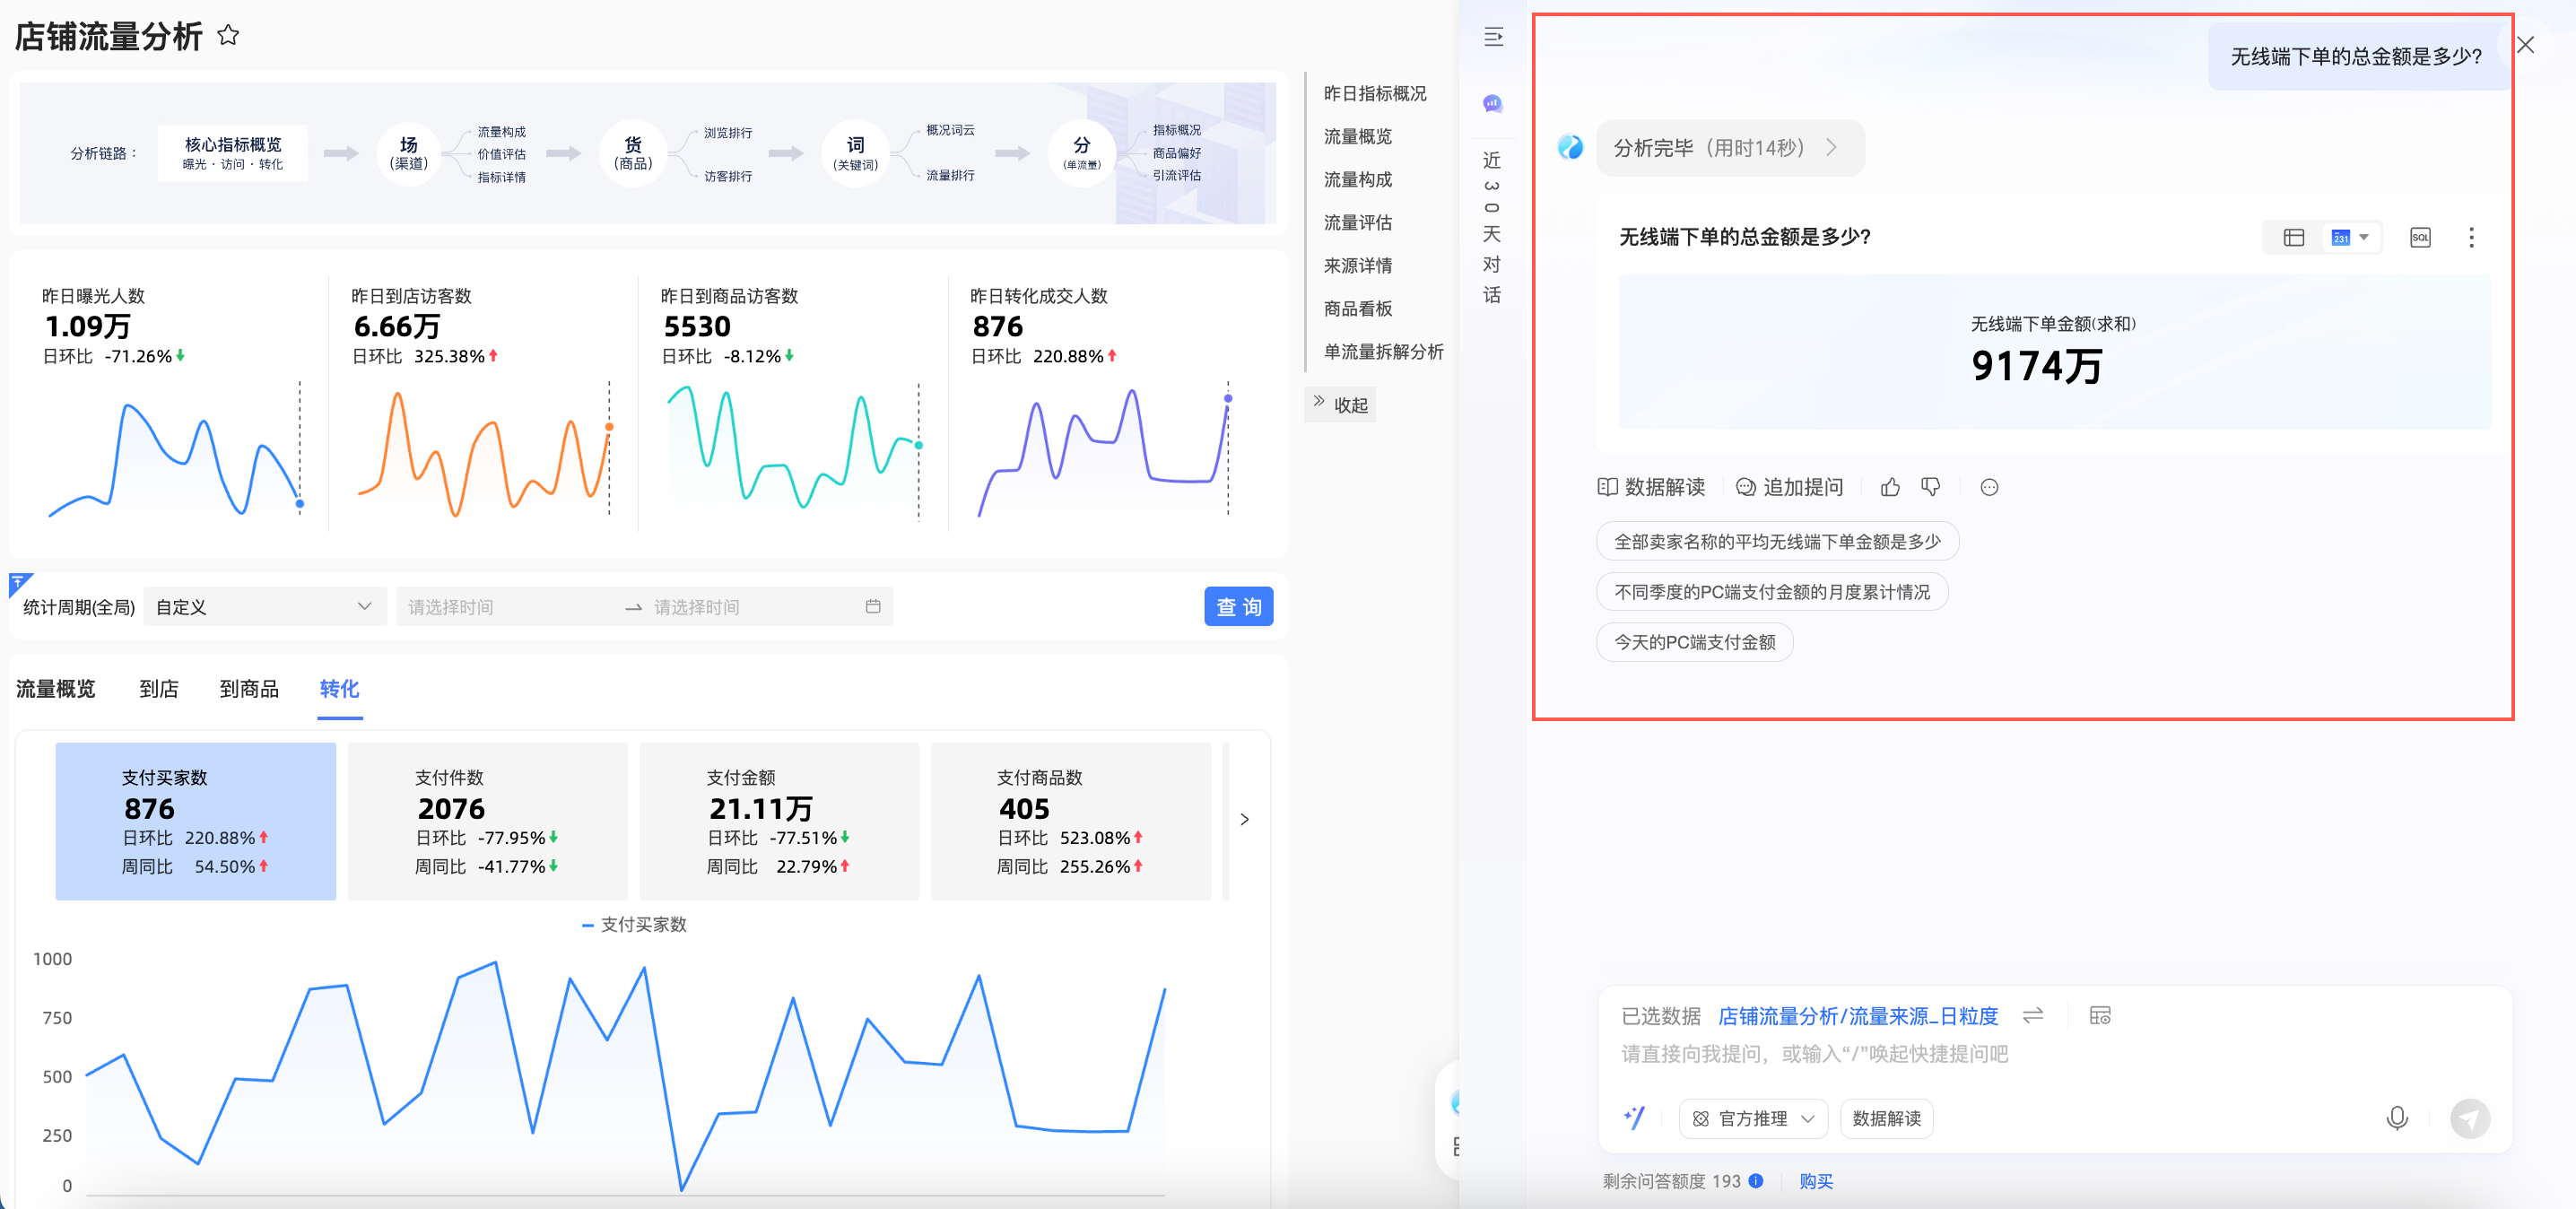
Task: Open 流量评估 in the side navigation
Action: pyautogui.click(x=1357, y=222)
